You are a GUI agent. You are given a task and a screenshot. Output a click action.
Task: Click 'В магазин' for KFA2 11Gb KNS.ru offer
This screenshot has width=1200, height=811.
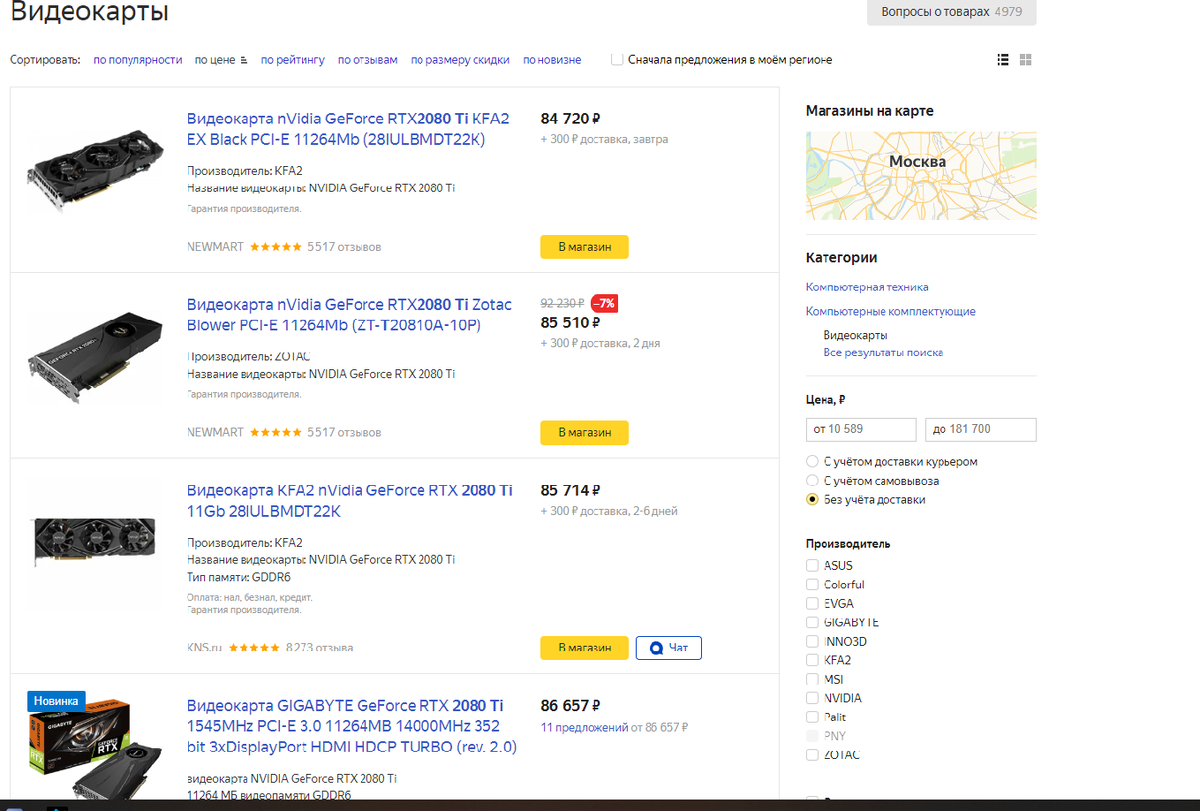584,648
